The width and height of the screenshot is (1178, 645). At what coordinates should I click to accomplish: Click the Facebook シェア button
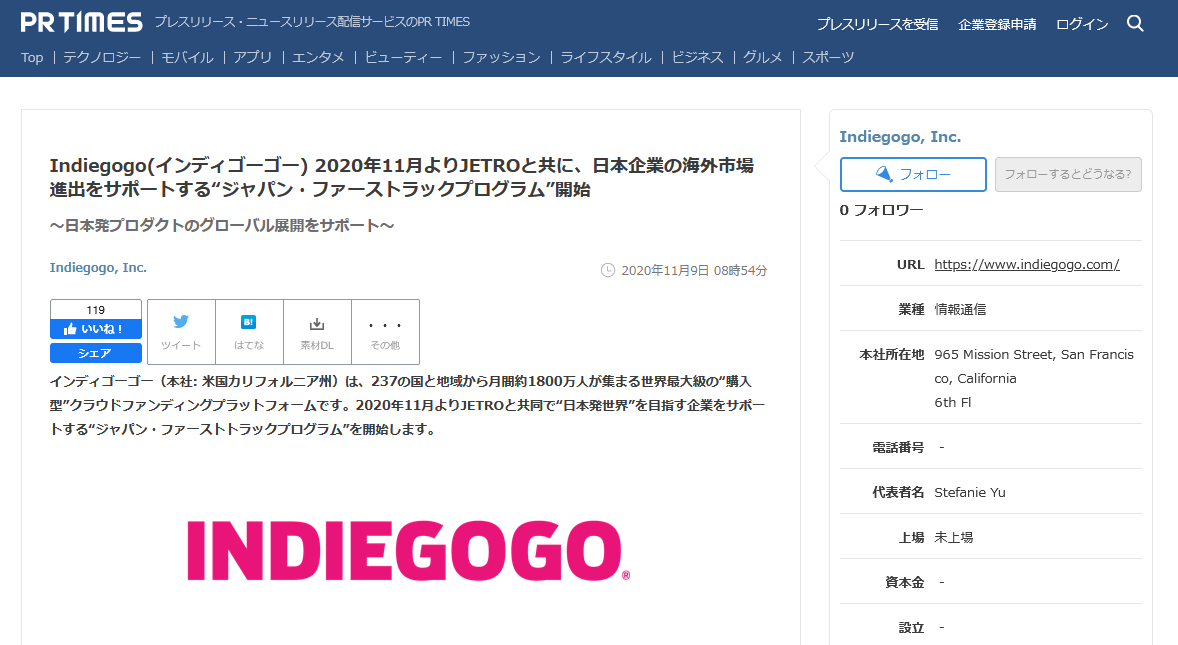(x=95, y=353)
